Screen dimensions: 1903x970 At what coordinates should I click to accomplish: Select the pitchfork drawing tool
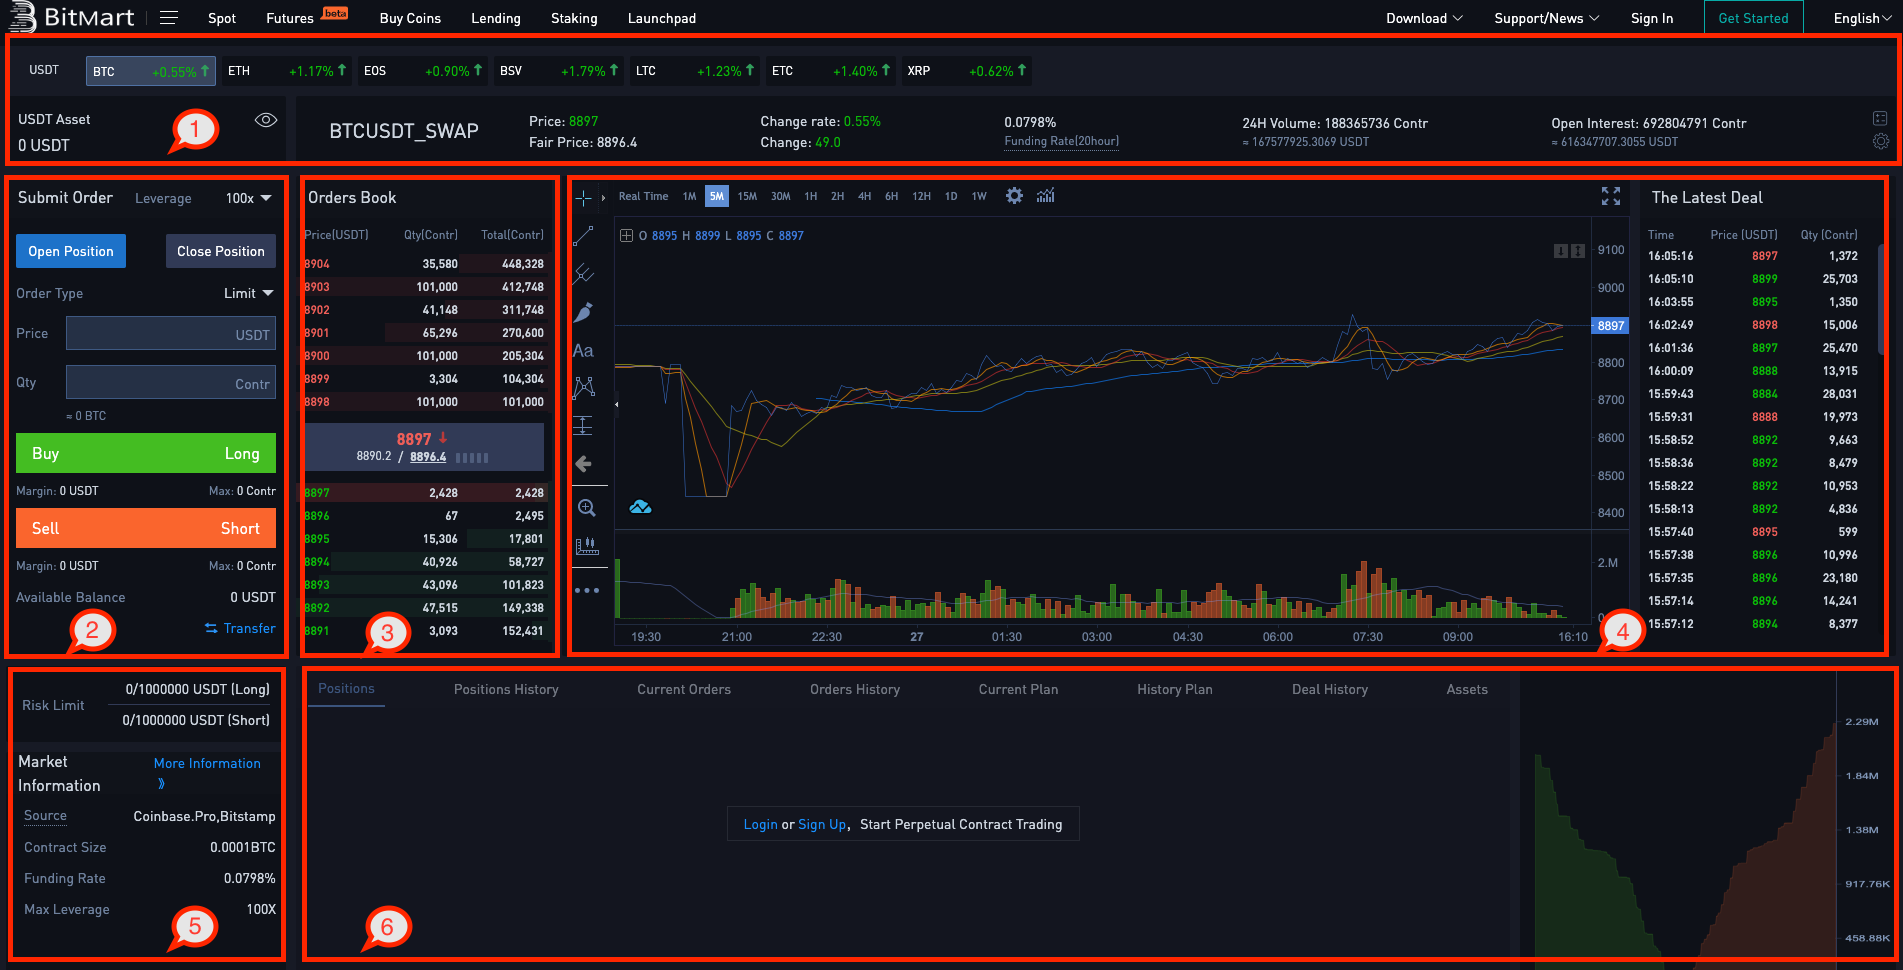583,274
